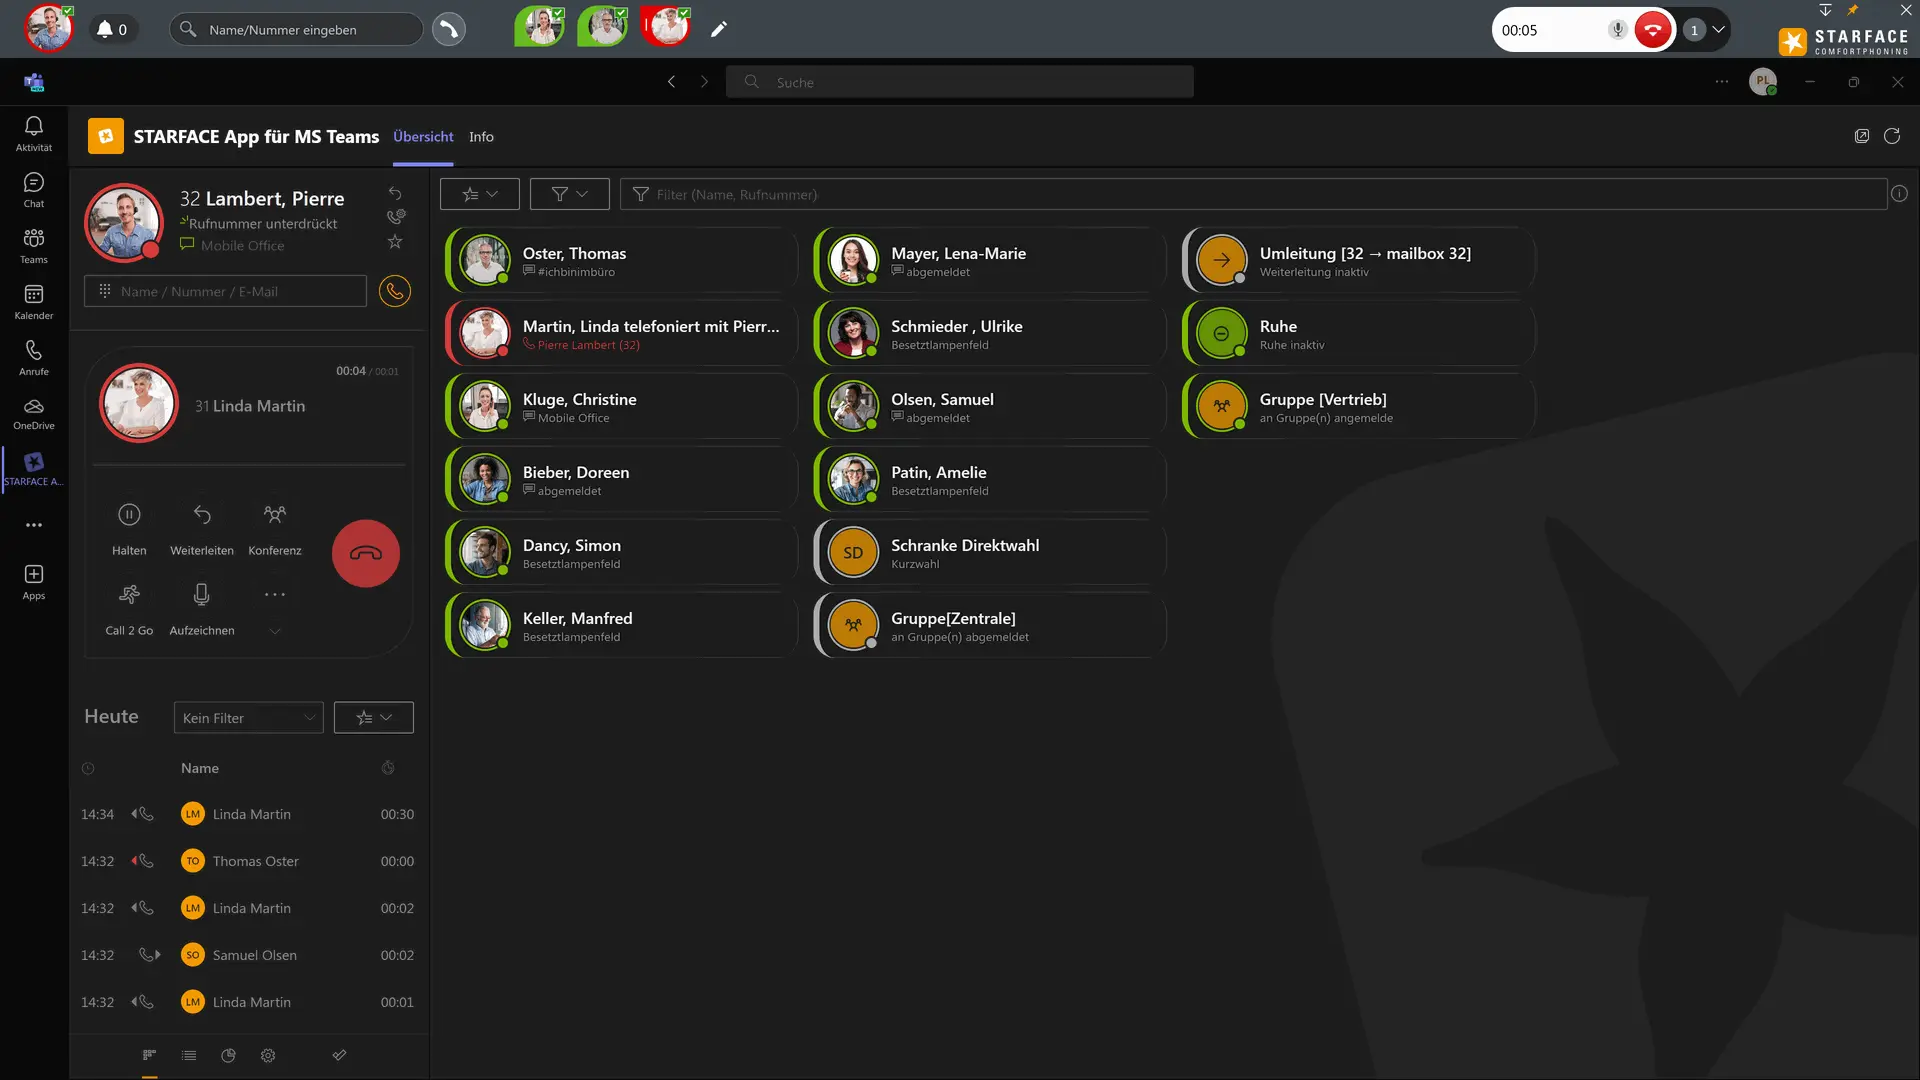Image resolution: width=1920 pixels, height=1080 pixels.
Task: Switch to the Info tab
Action: coord(481,137)
